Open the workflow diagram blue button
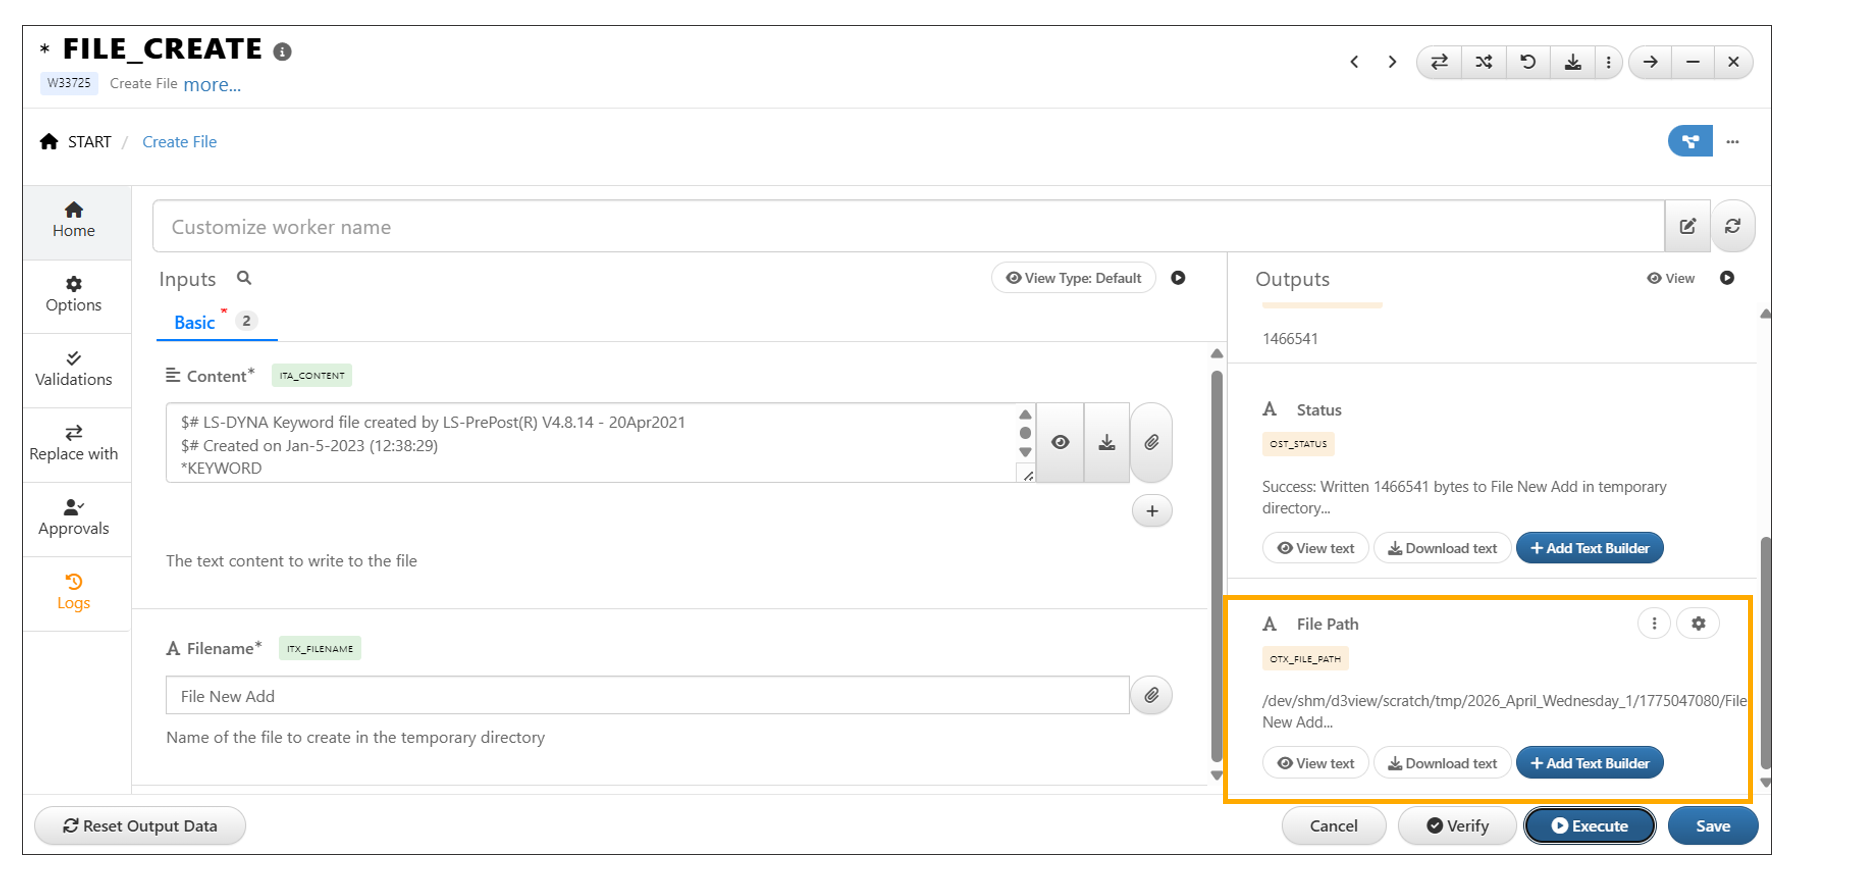The width and height of the screenshot is (1853, 875). pos(1690,142)
